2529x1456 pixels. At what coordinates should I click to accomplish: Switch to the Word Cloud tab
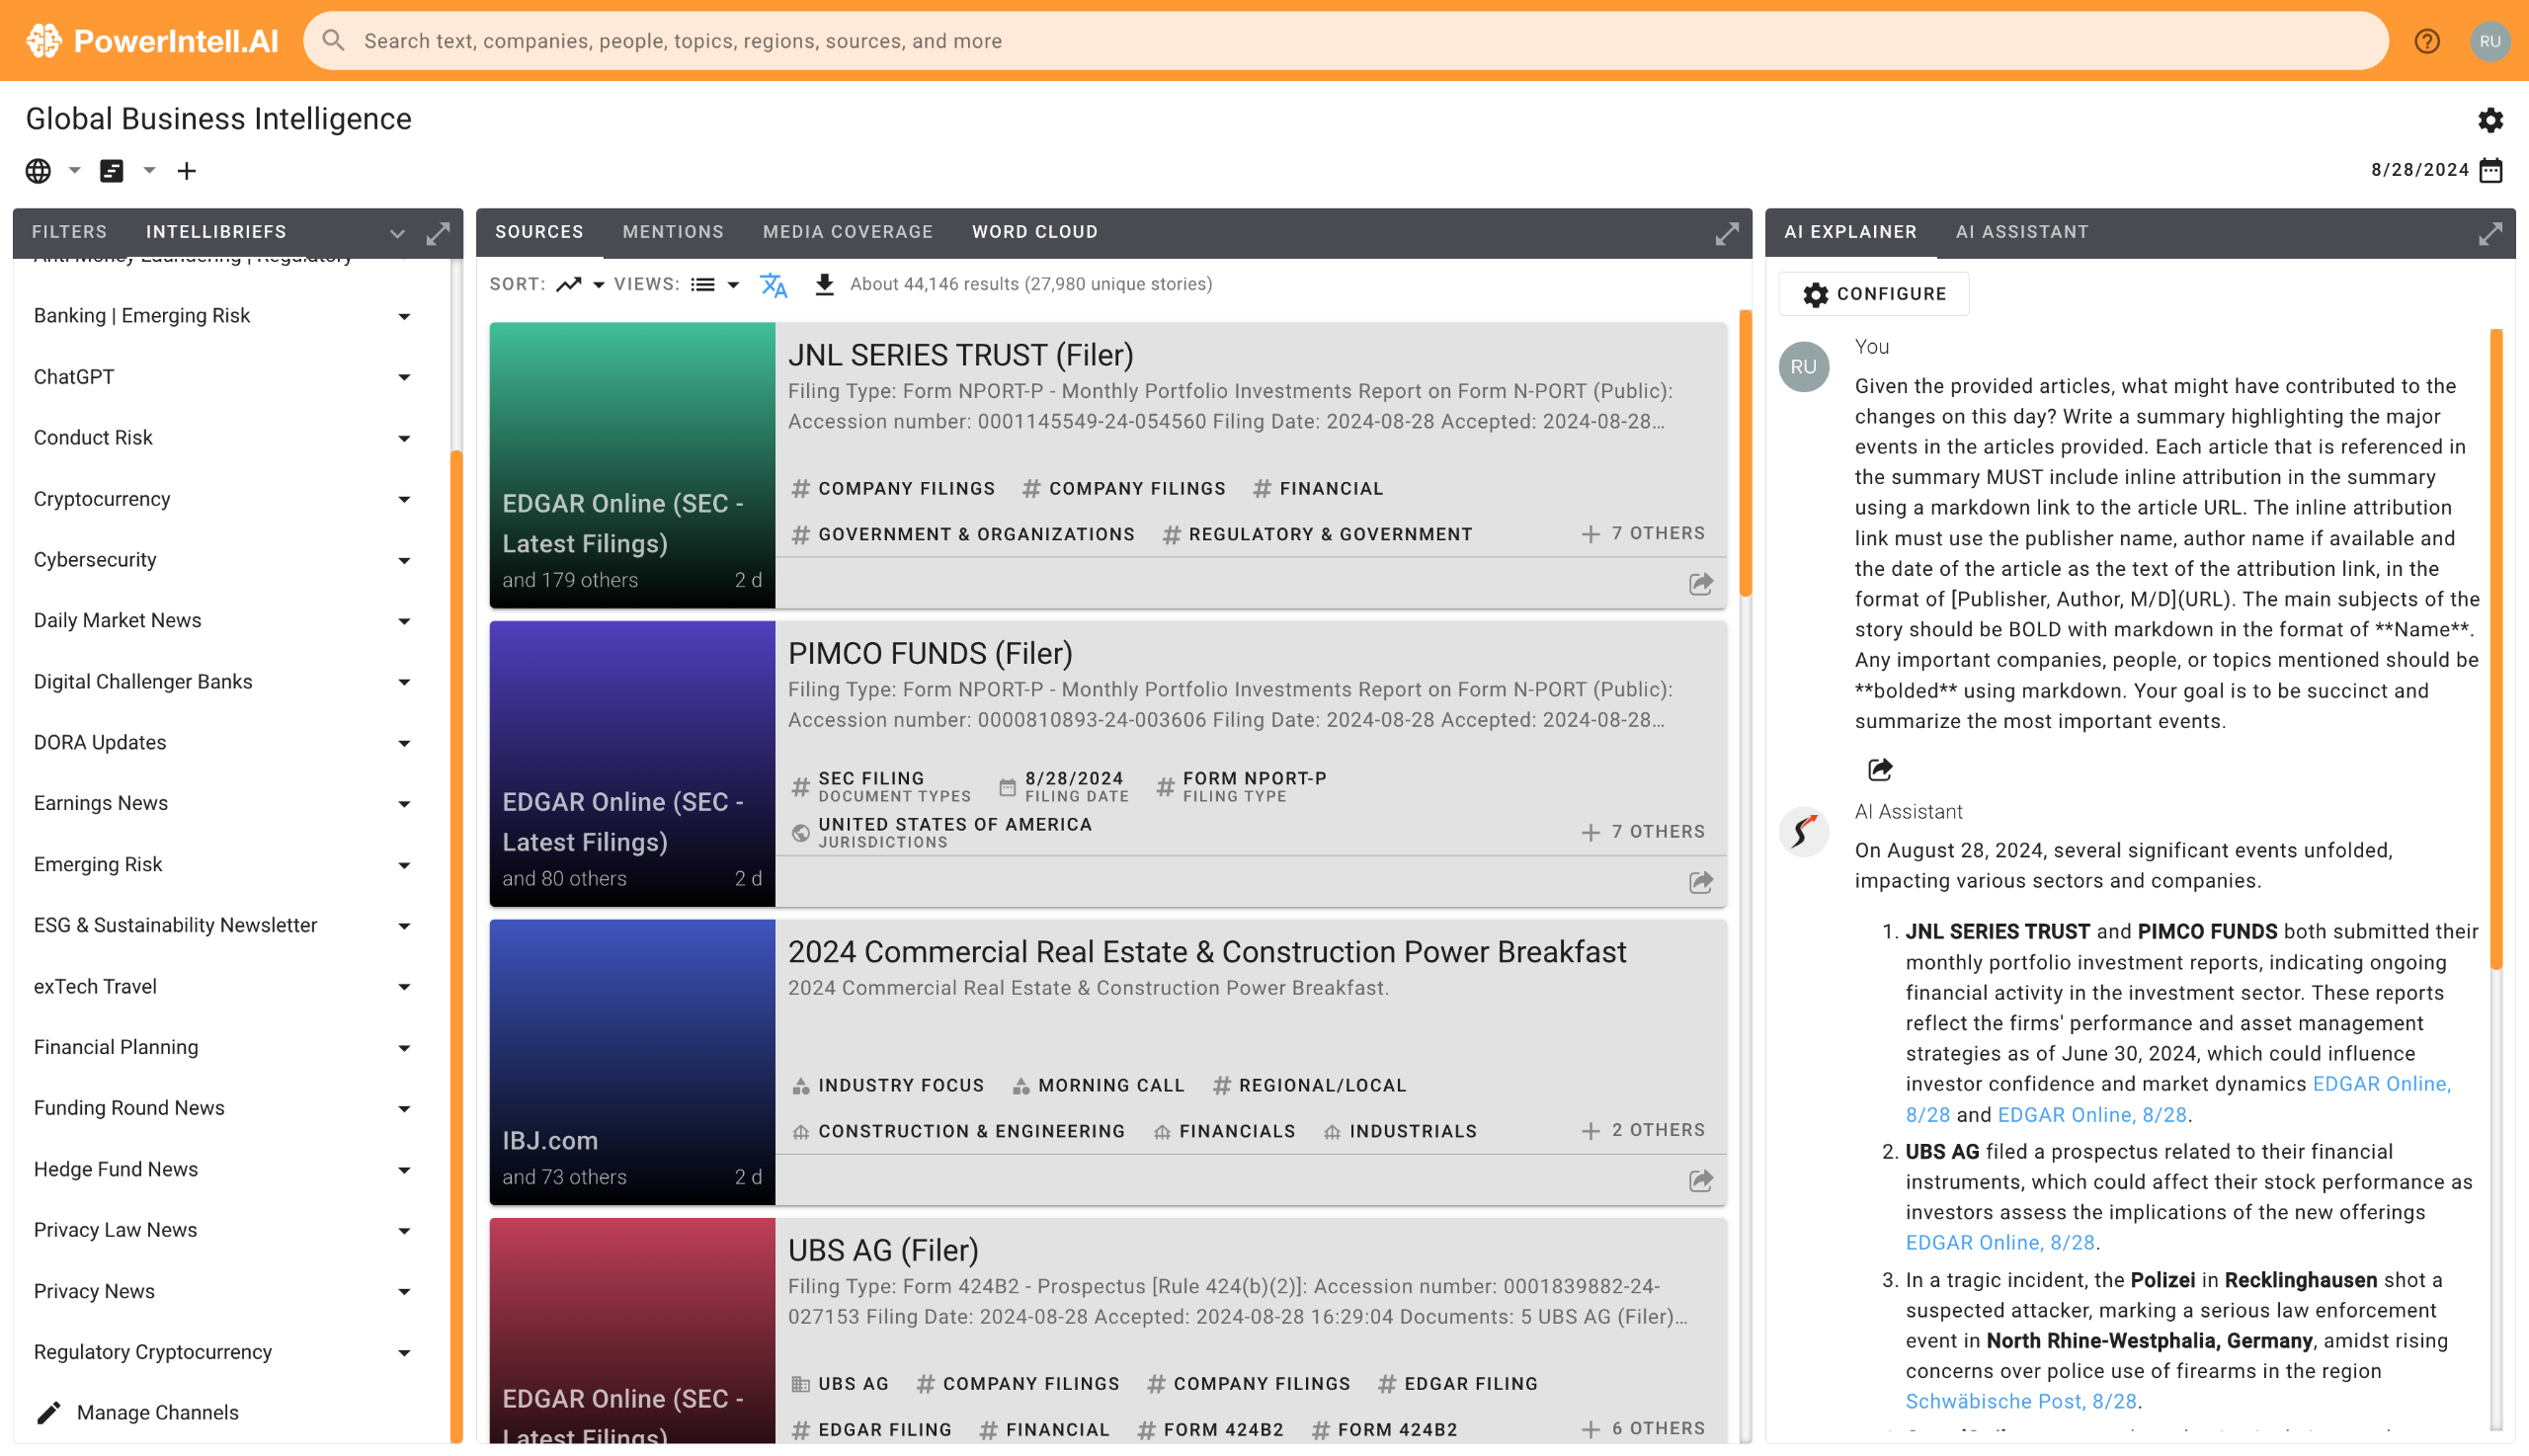pyautogui.click(x=1034, y=232)
